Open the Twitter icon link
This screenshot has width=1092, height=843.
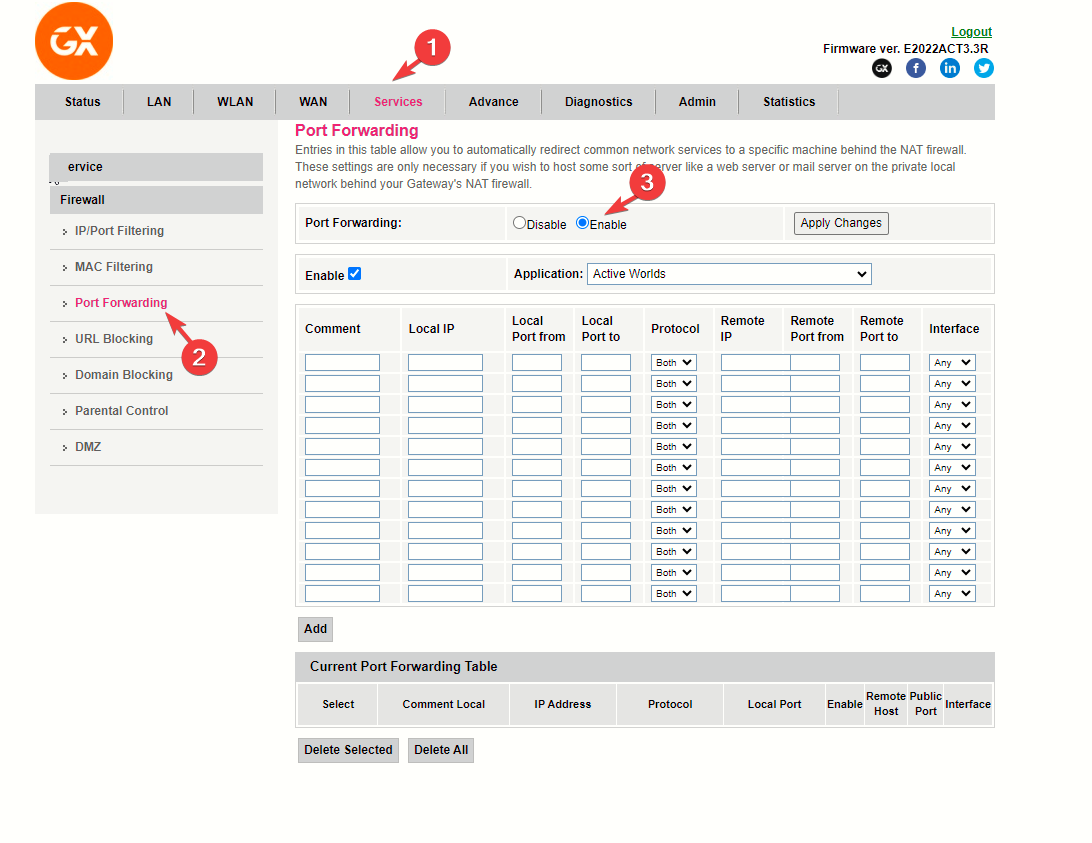coord(984,68)
